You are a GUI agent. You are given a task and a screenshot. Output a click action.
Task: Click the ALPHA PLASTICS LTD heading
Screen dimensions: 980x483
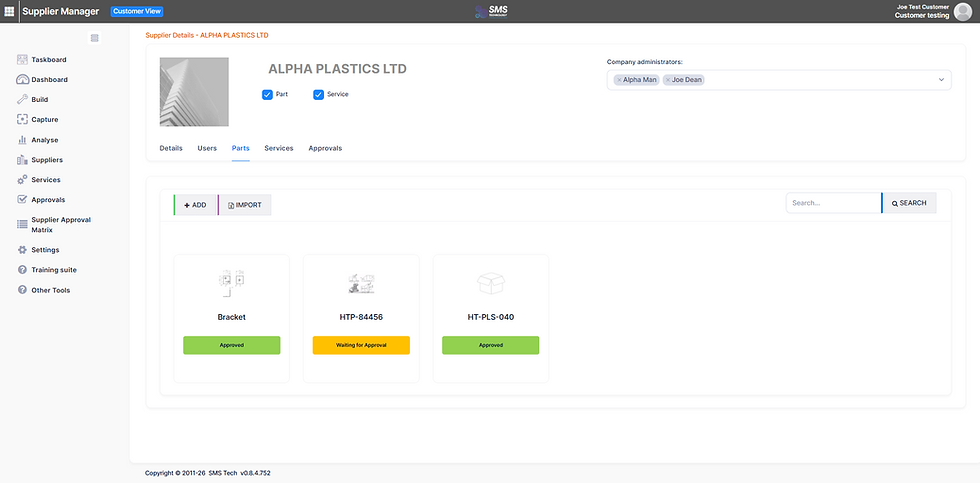pyautogui.click(x=338, y=69)
